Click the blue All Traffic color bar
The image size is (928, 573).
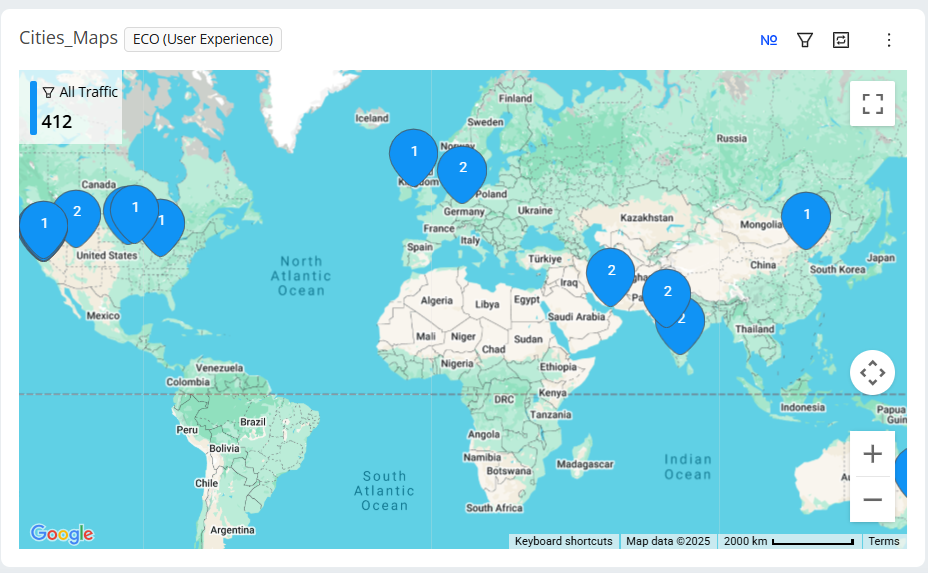pyautogui.click(x=33, y=107)
